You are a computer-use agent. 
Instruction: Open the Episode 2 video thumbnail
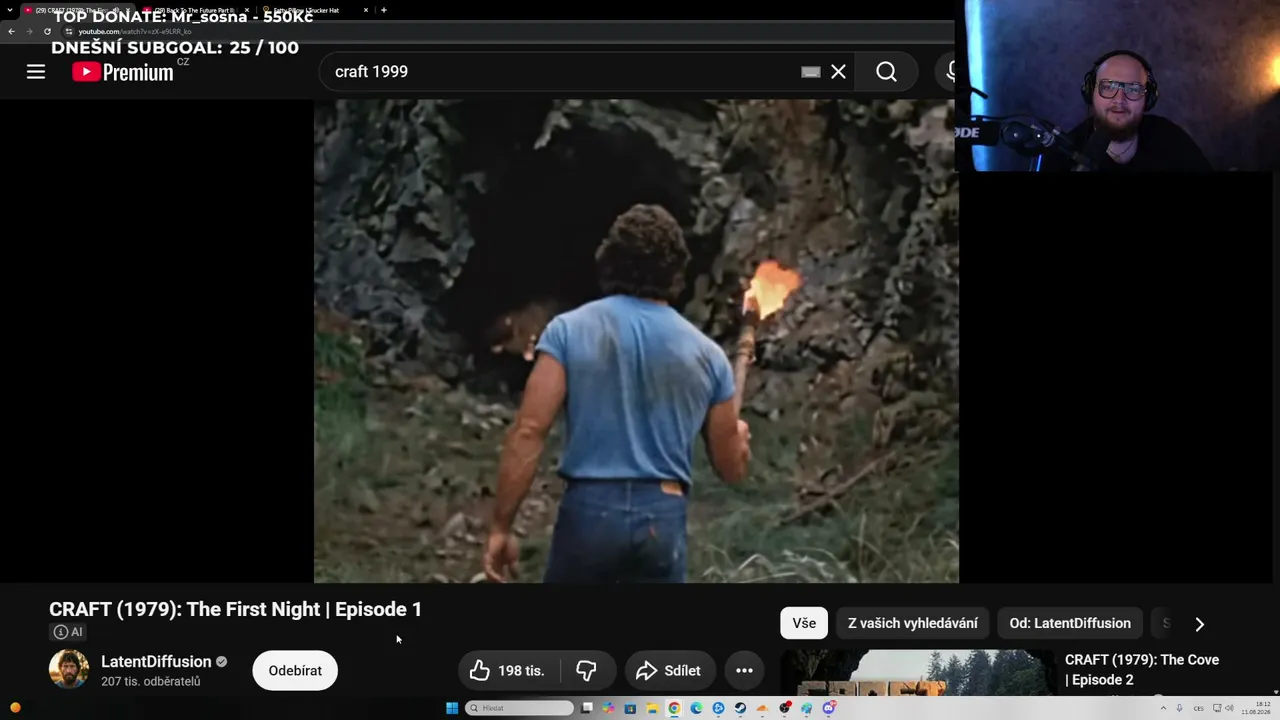pos(917,673)
